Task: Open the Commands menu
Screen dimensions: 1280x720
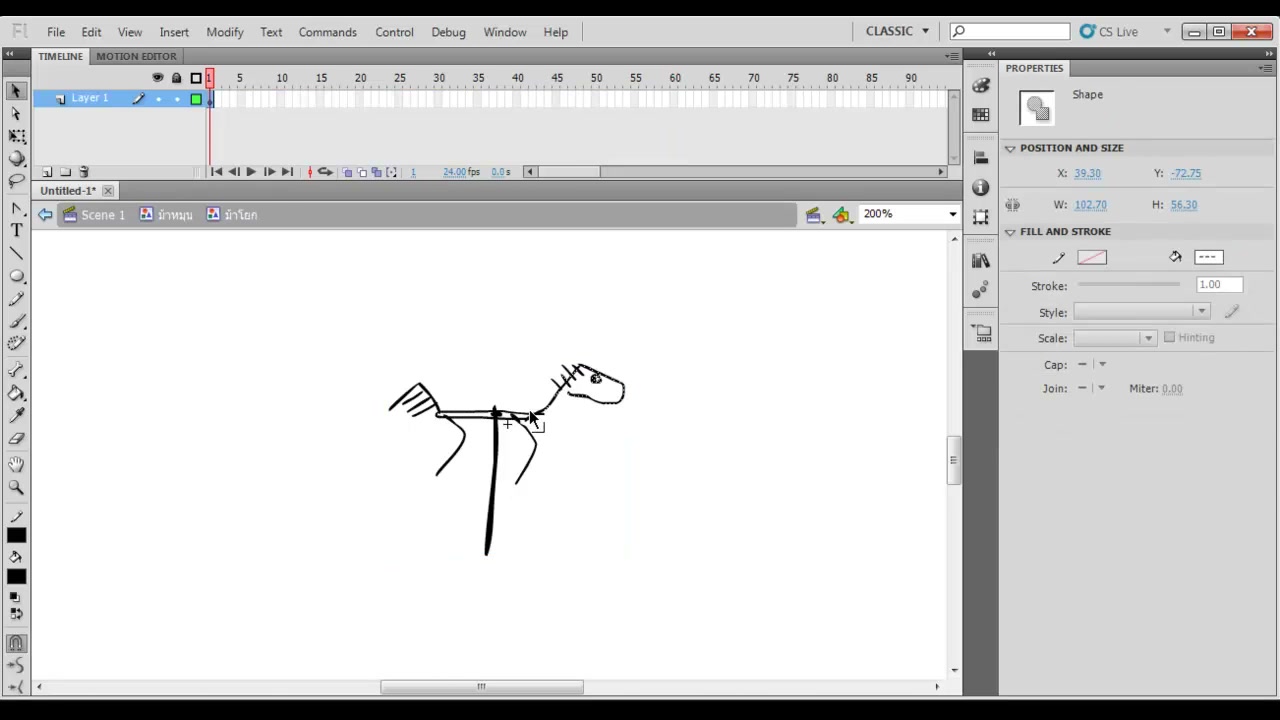Action: (x=327, y=32)
